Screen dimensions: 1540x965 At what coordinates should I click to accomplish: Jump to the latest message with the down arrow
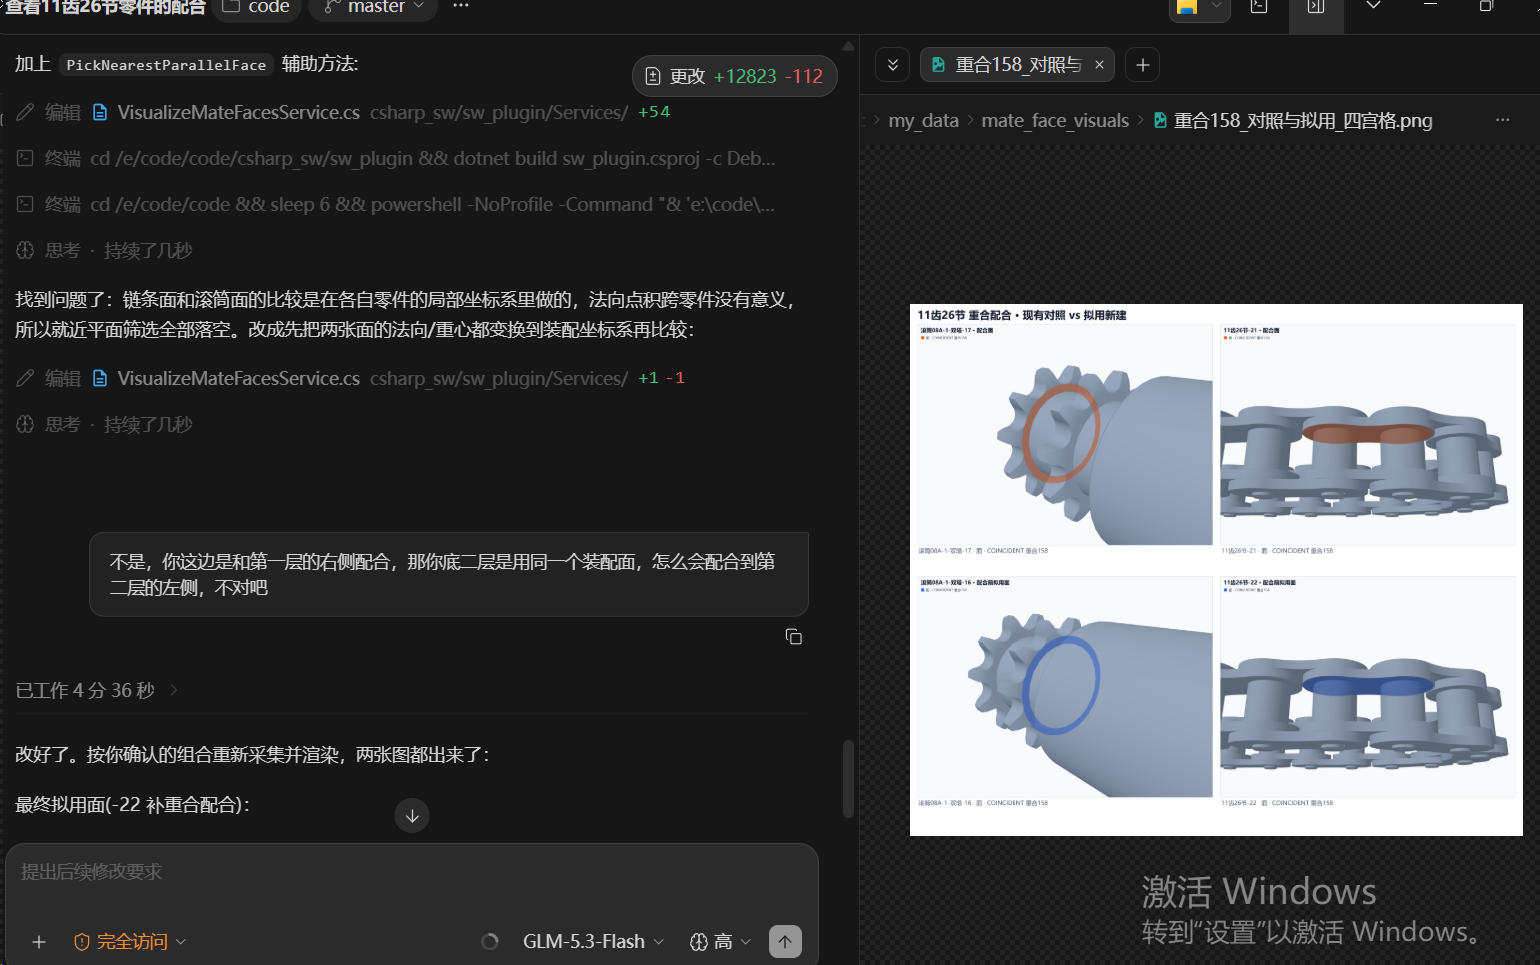pos(412,816)
